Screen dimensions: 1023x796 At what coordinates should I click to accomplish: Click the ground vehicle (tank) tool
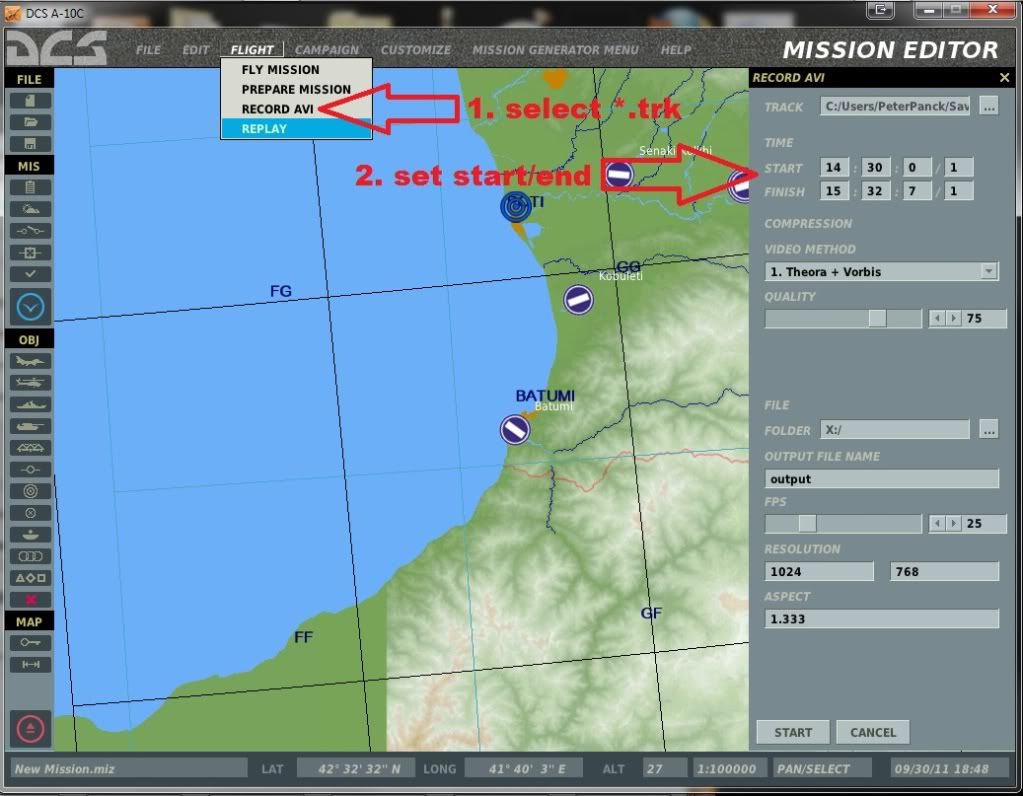(x=30, y=426)
